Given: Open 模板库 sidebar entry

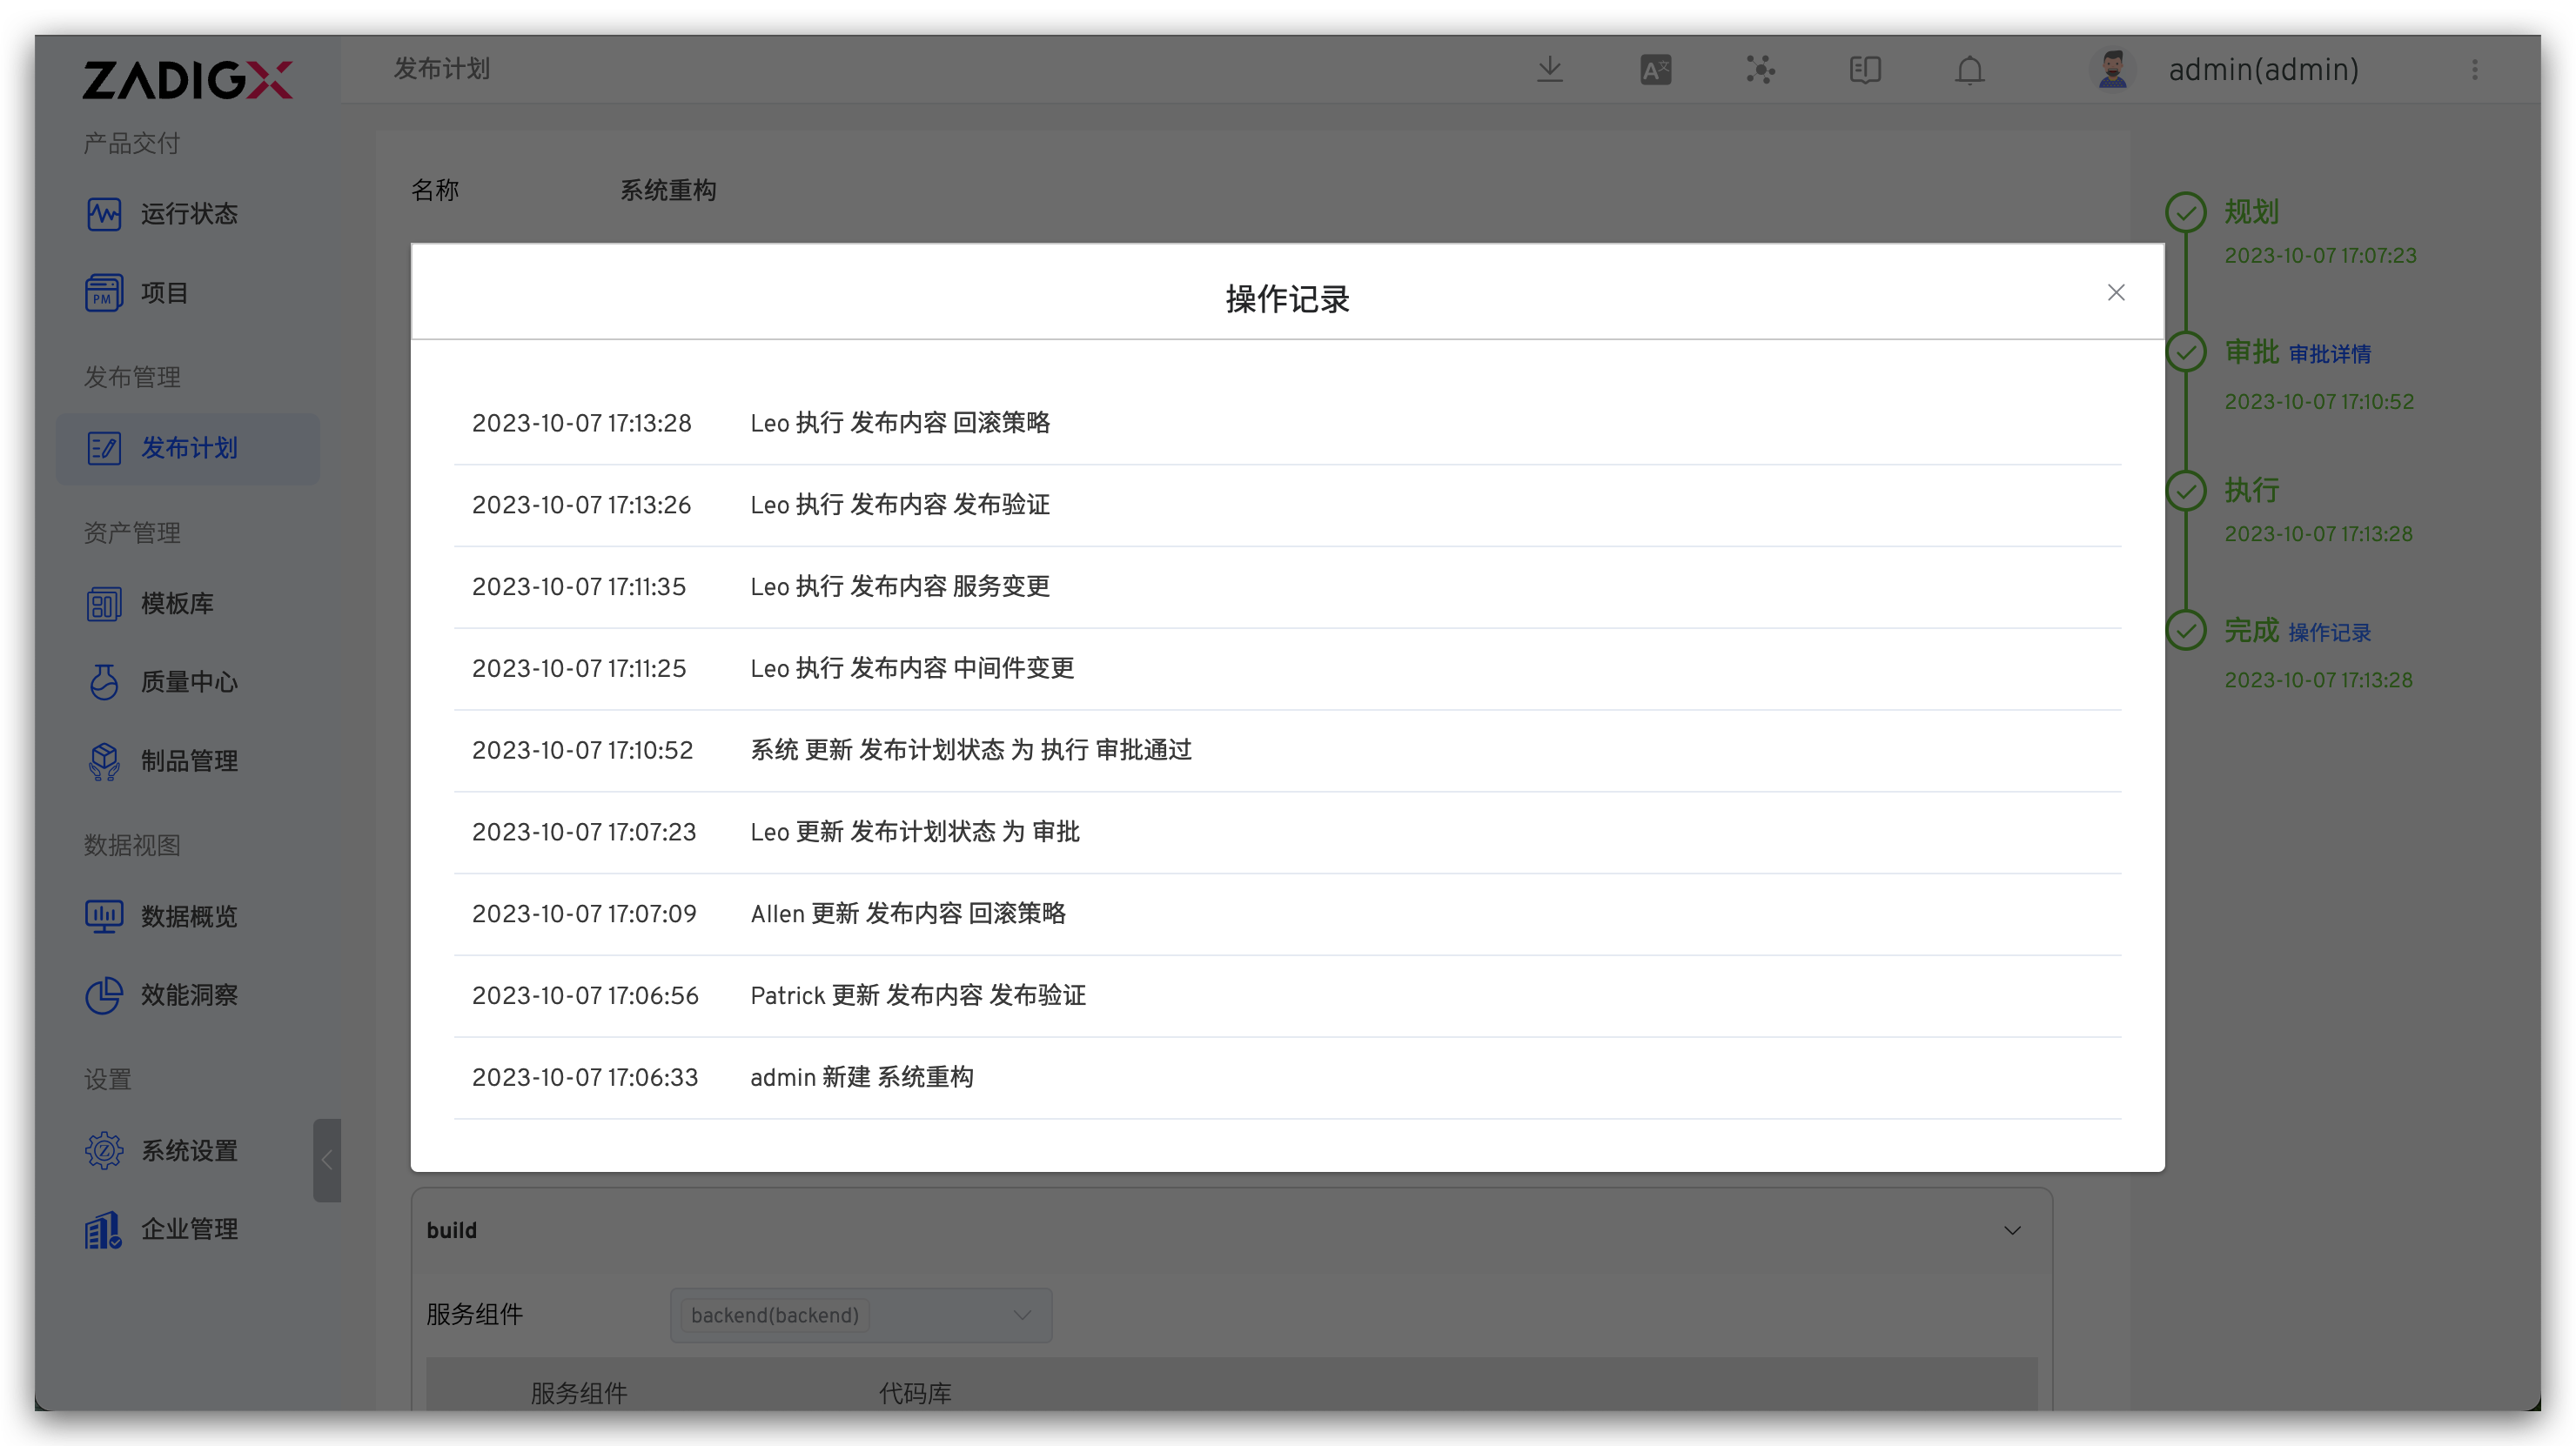Looking at the screenshot, I should pyautogui.click(x=176, y=604).
